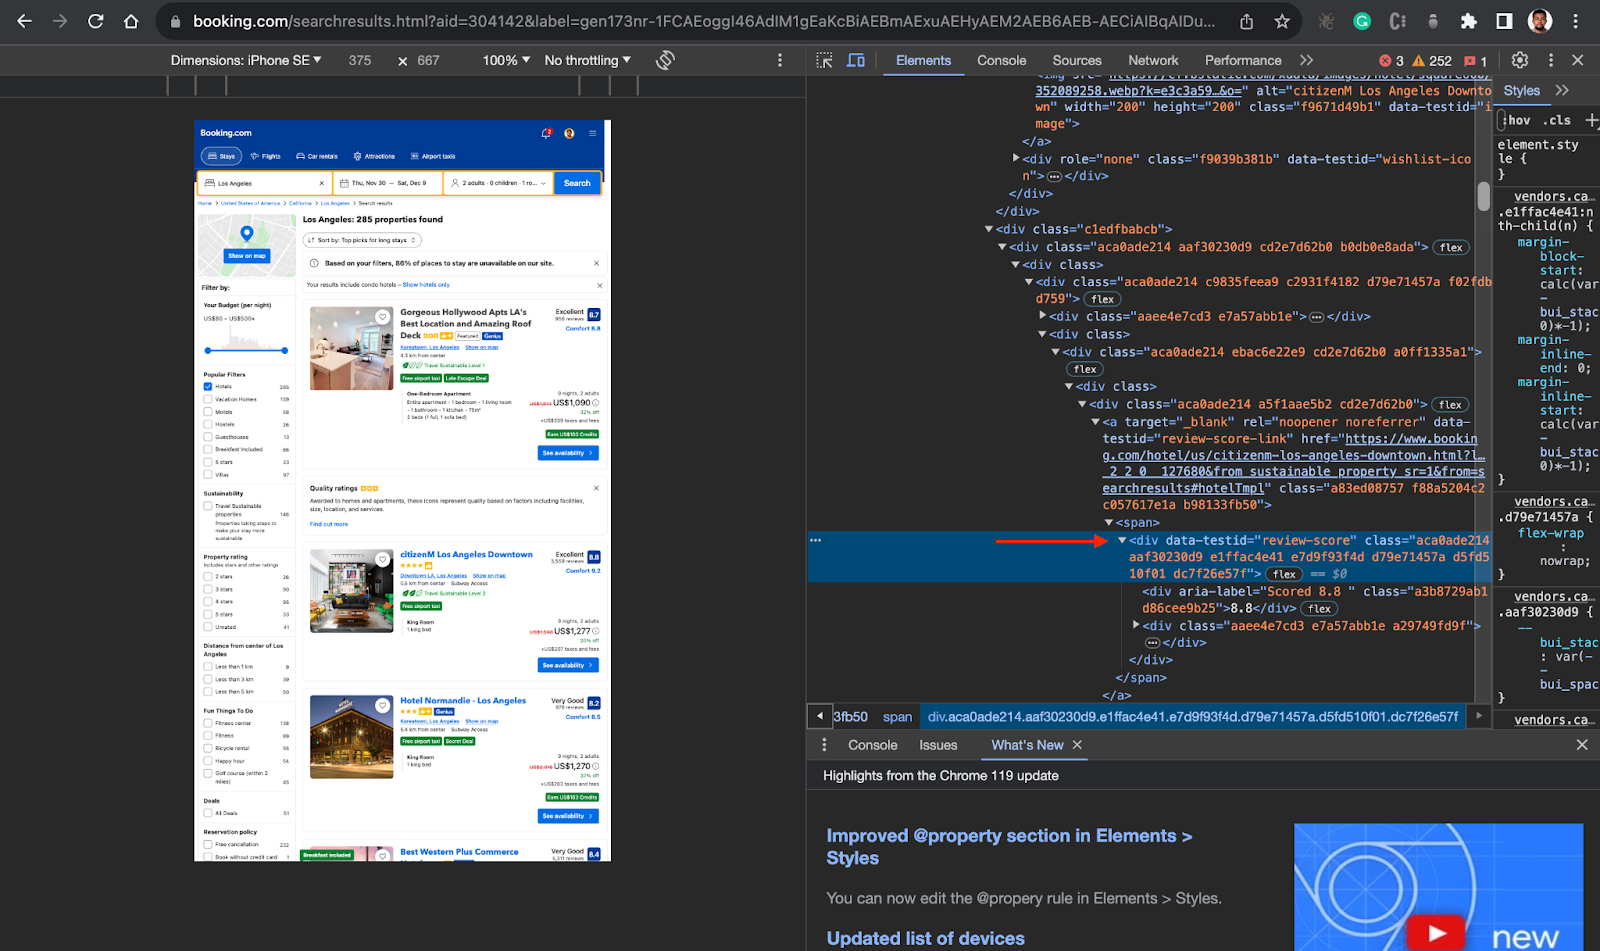Open the Booking.com notifications bell
Viewport: 1600px width, 951px height.
tap(546, 133)
